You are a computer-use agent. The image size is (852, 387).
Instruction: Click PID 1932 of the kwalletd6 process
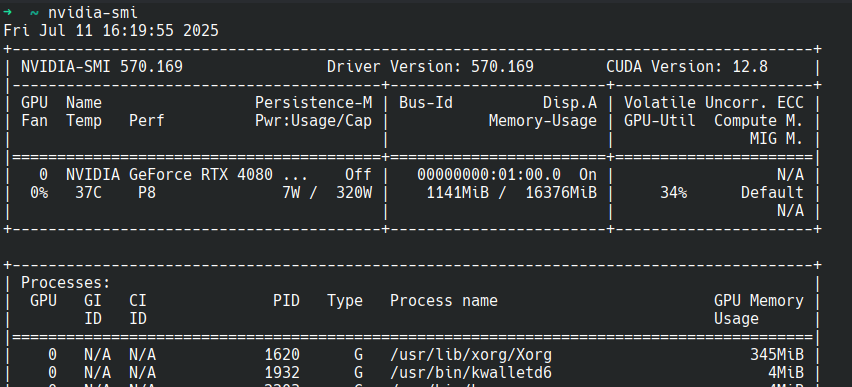click(x=282, y=373)
